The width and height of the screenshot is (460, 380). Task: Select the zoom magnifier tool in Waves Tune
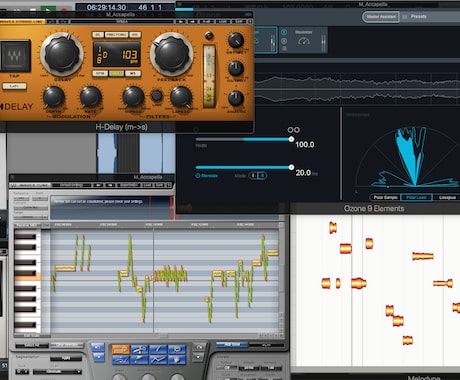pyautogui.click(x=177, y=349)
